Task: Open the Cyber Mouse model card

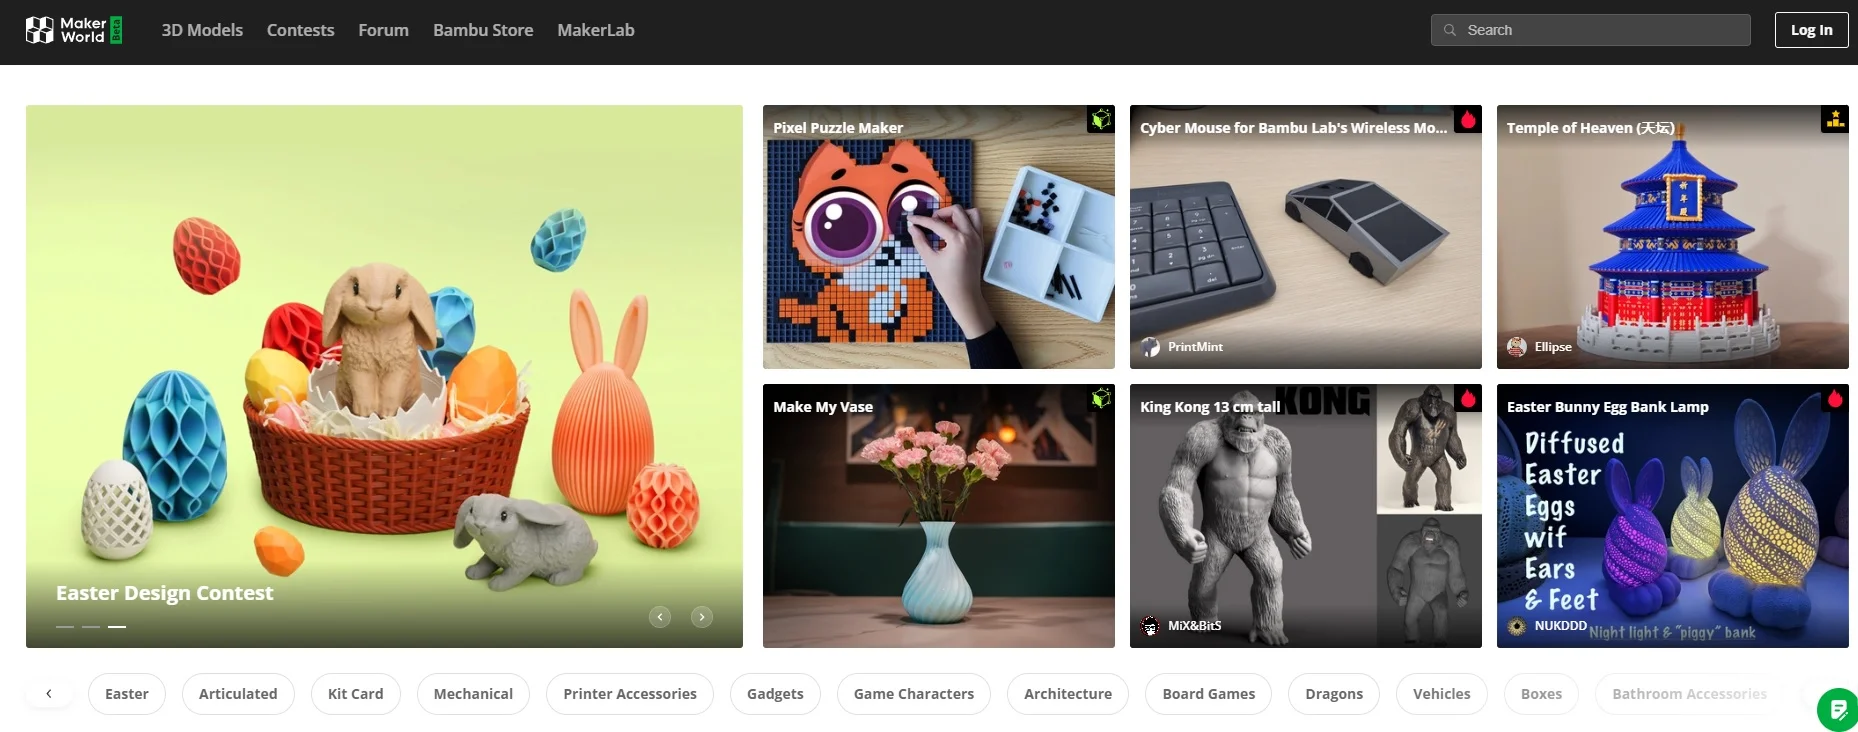Action: [1306, 237]
